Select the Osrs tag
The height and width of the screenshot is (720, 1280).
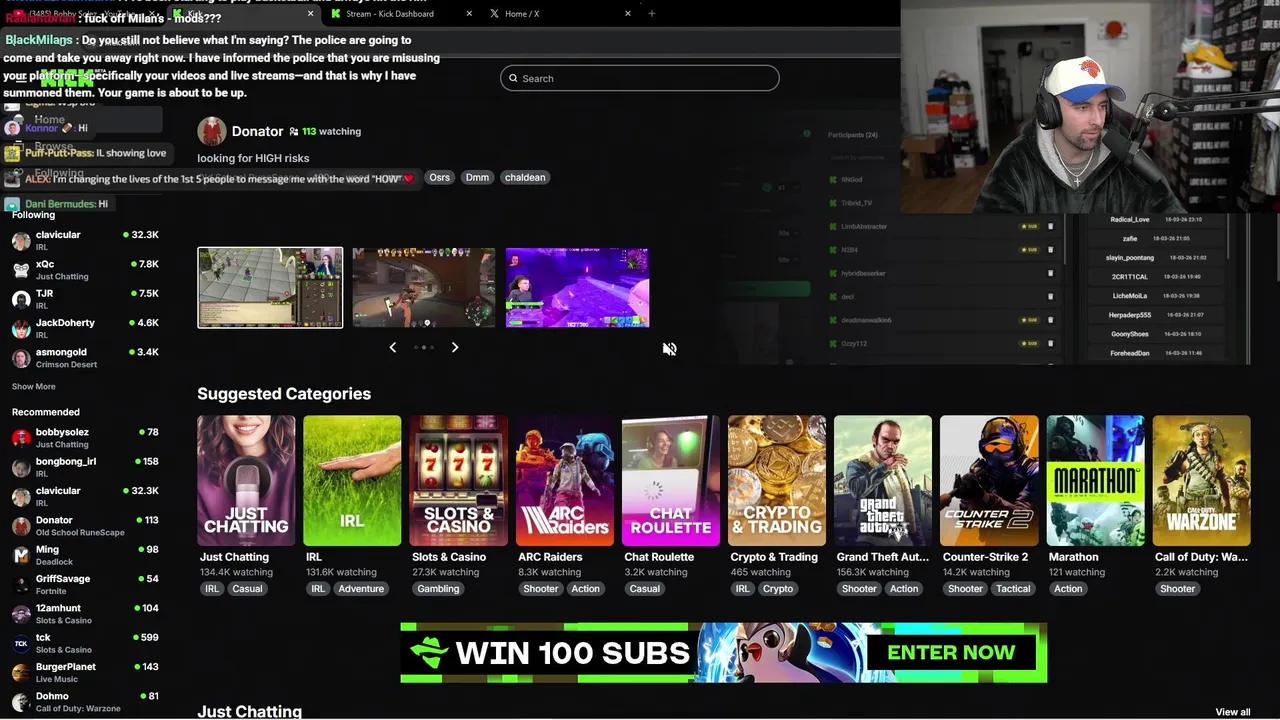[x=439, y=177]
